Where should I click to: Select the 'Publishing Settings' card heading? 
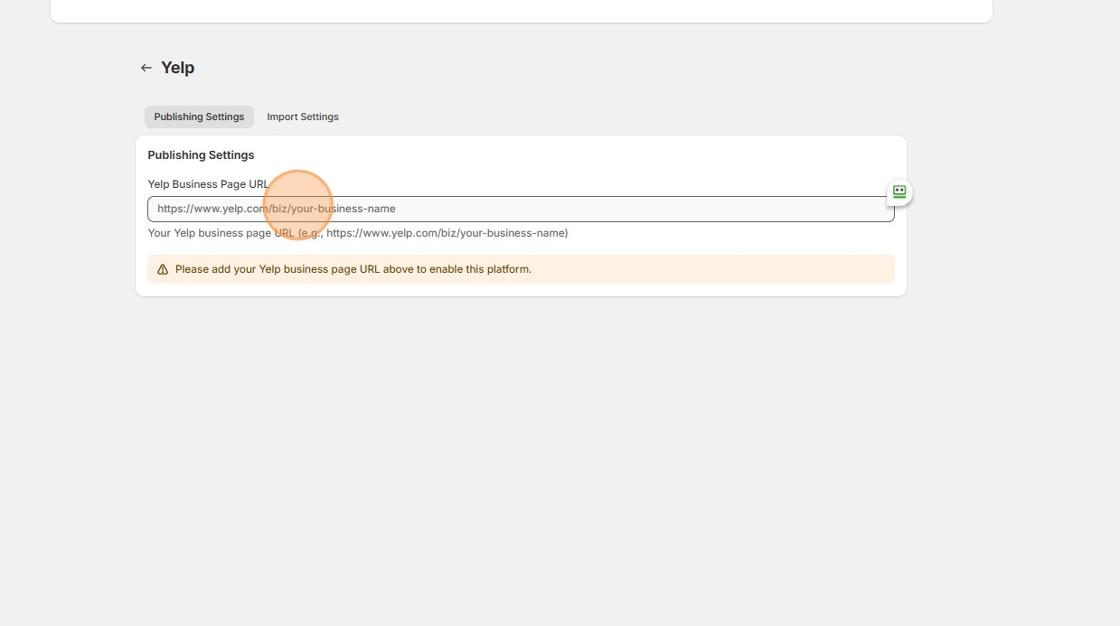tap(201, 155)
